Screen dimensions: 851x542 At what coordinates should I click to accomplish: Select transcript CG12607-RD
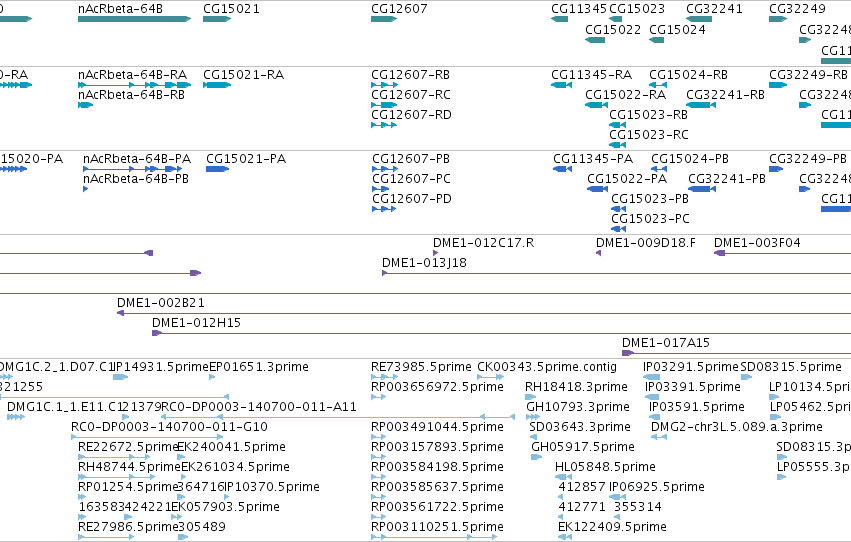pos(384,125)
